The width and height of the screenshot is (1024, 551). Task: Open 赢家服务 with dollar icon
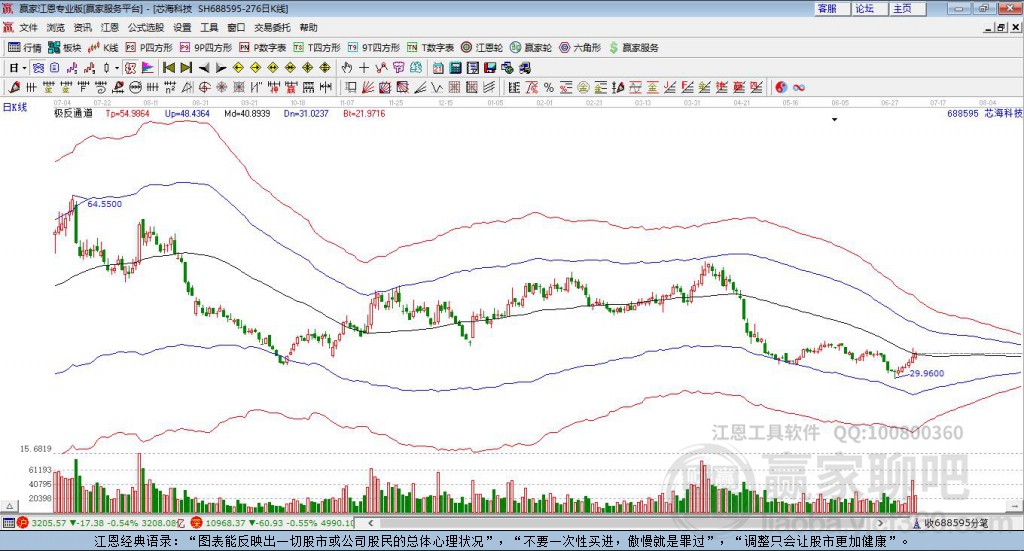[x=633, y=48]
